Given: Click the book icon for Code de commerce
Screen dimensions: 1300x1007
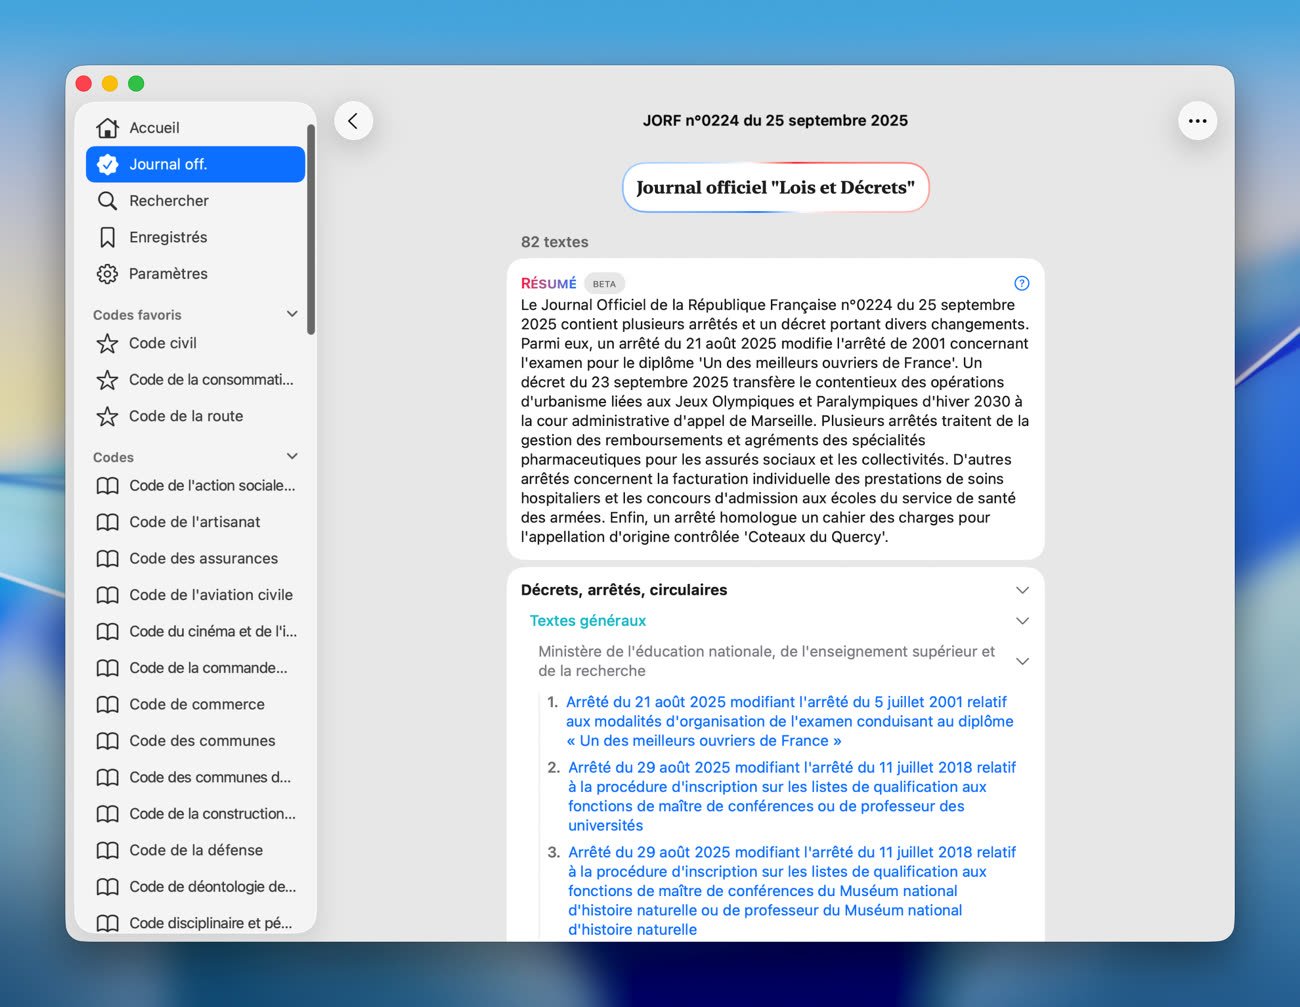Looking at the screenshot, I should (107, 705).
